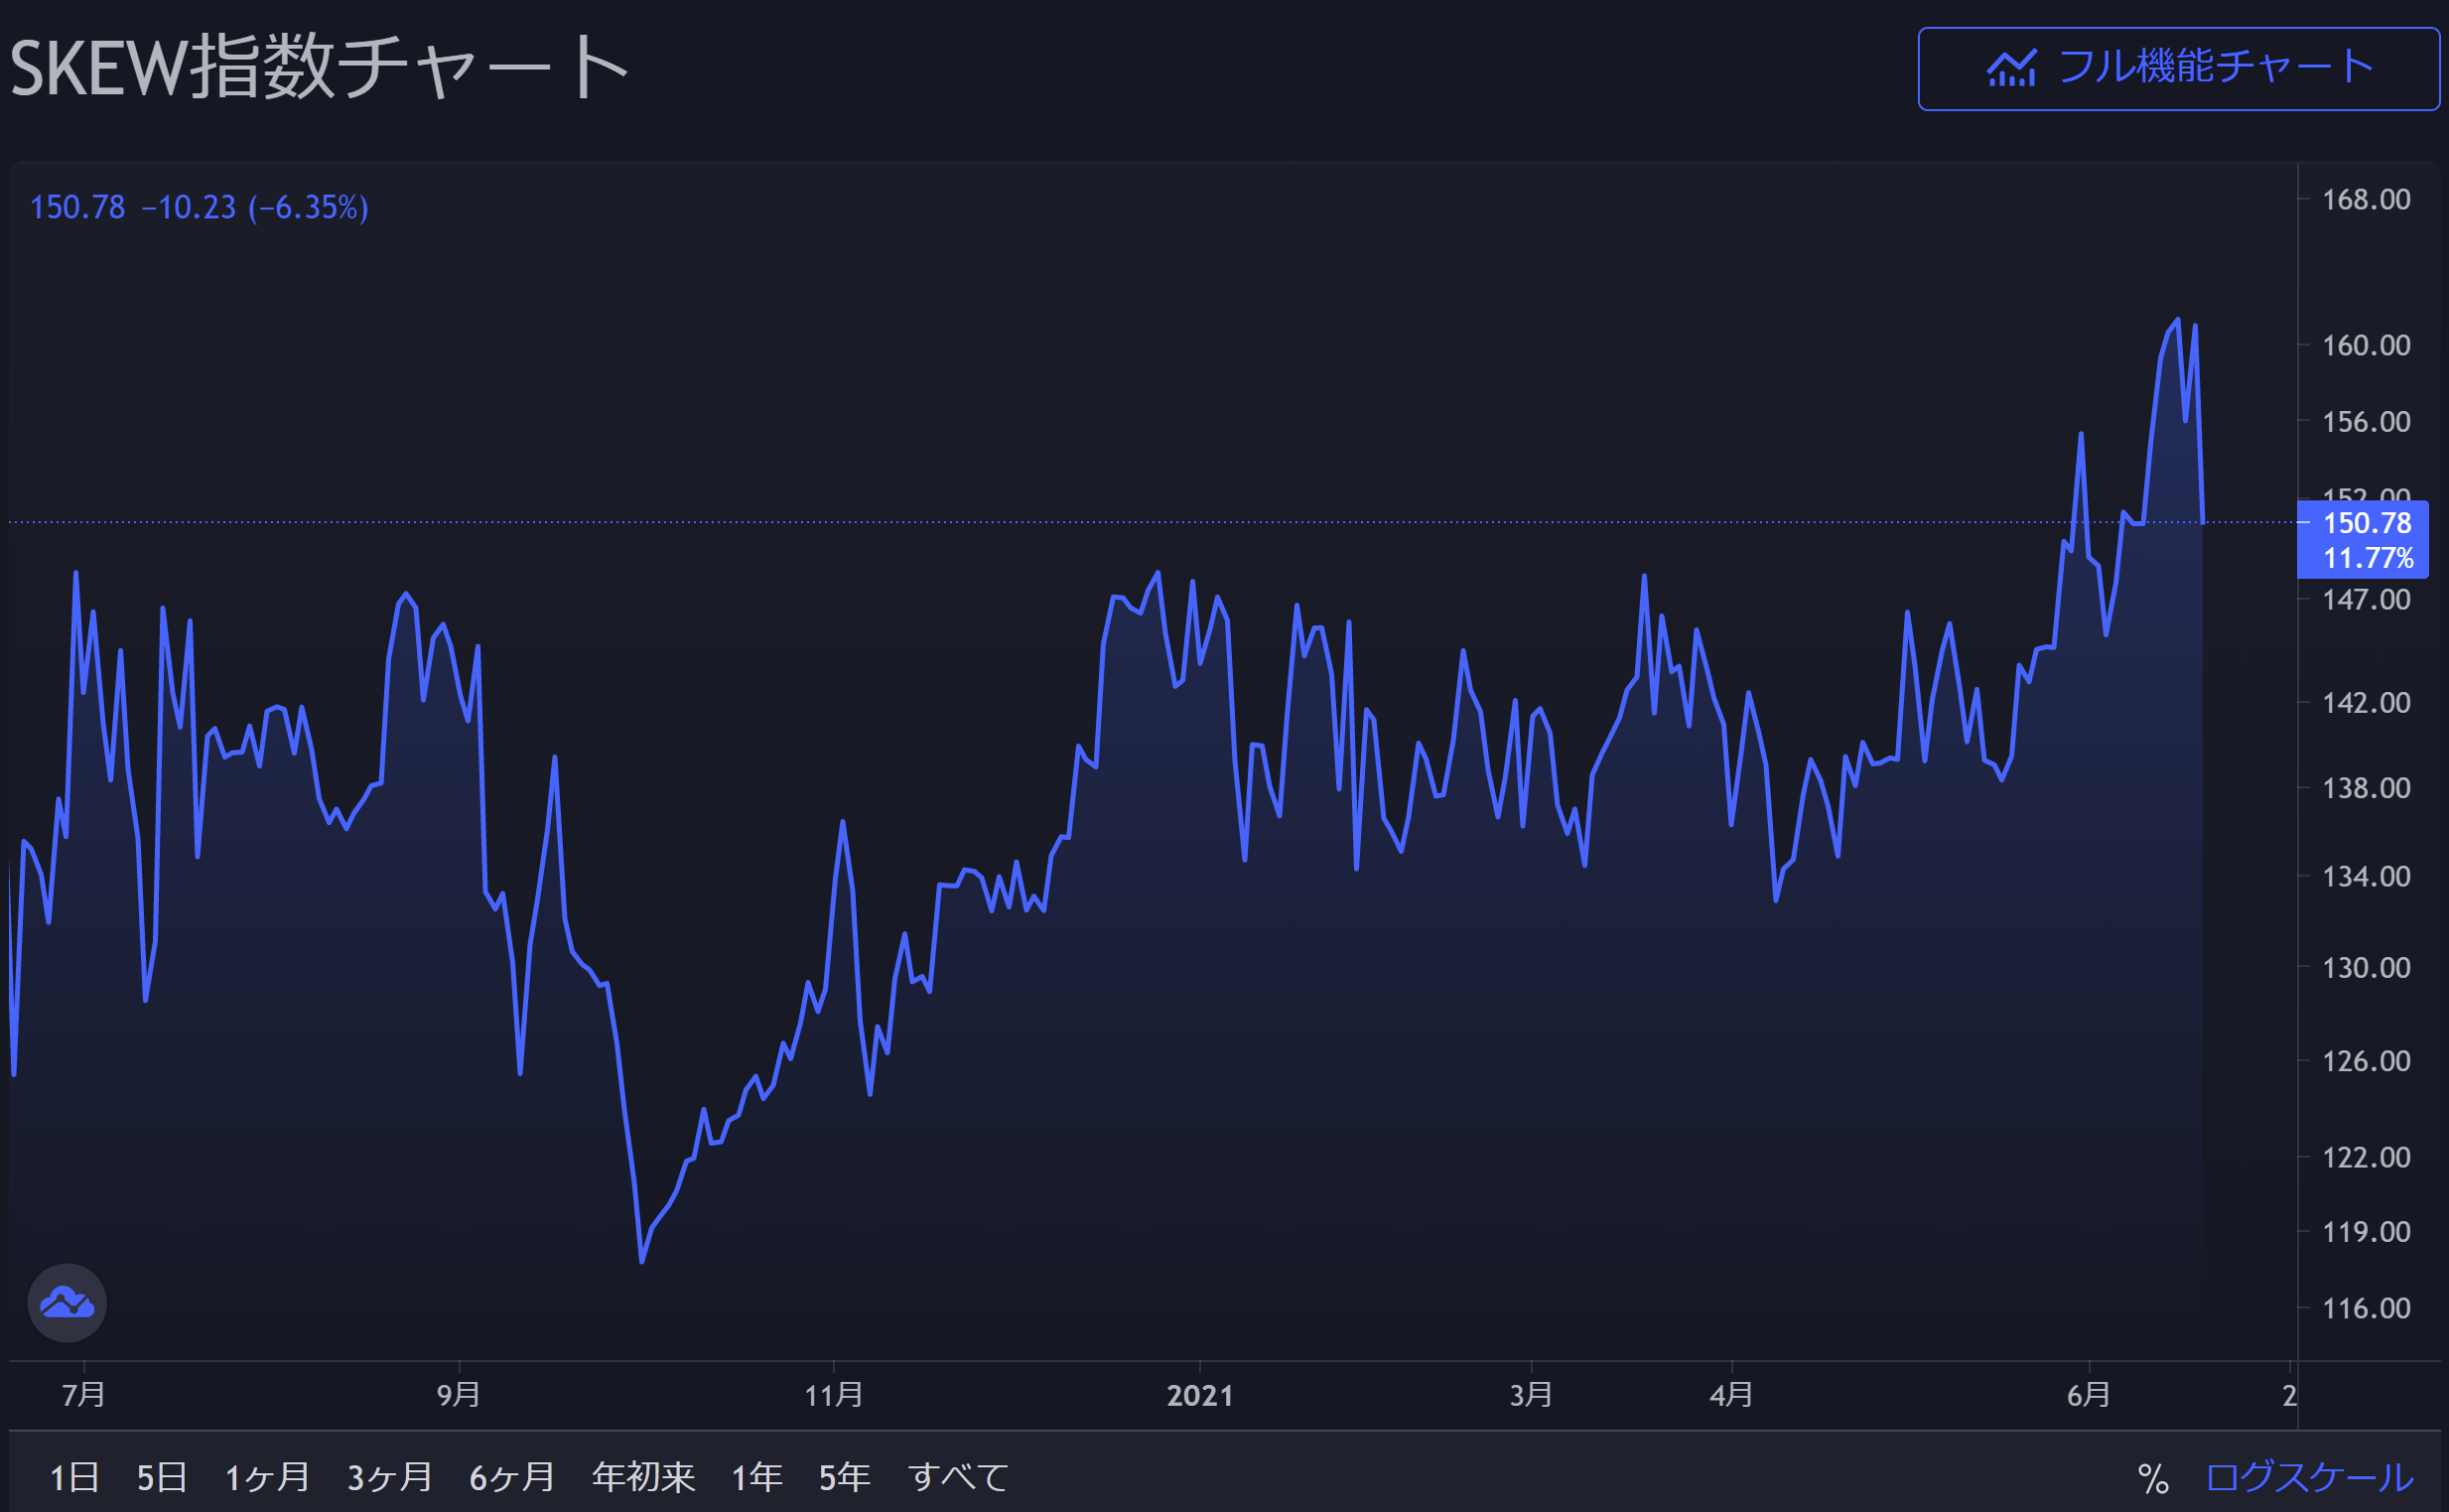The image size is (2449, 1512).
Task: Toggle the ログスケール log scale
Action: [2309, 1477]
